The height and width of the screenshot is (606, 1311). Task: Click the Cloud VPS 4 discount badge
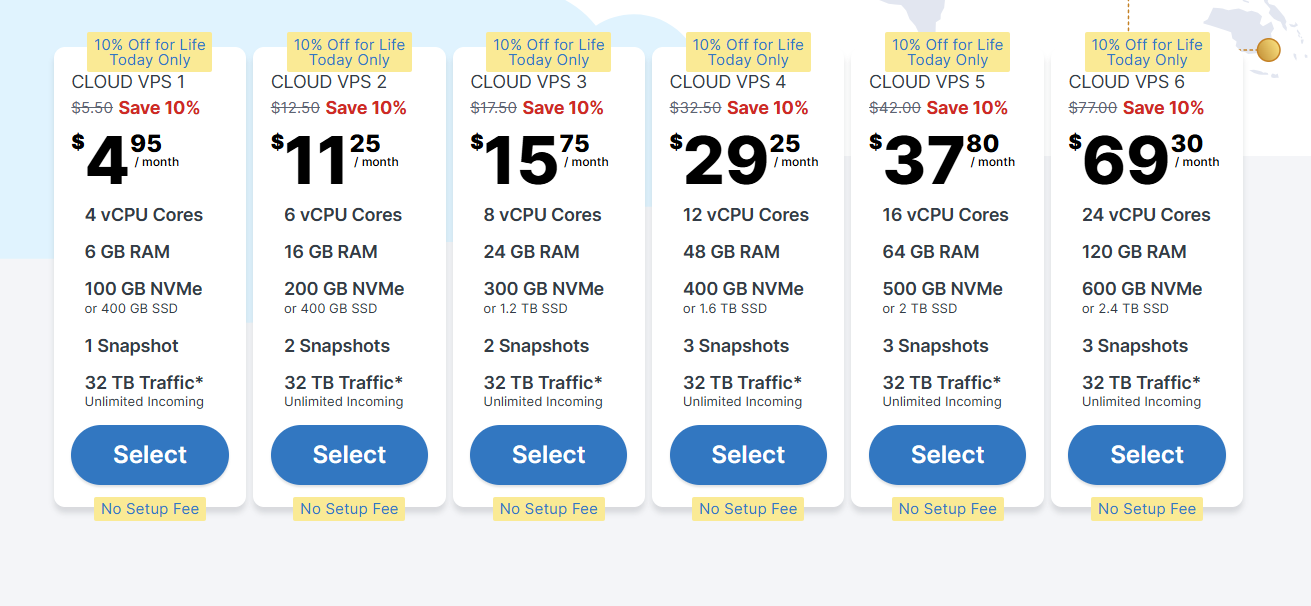pos(748,52)
